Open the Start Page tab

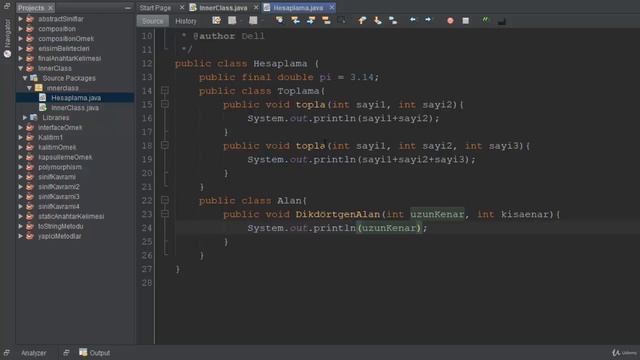[155, 8]
